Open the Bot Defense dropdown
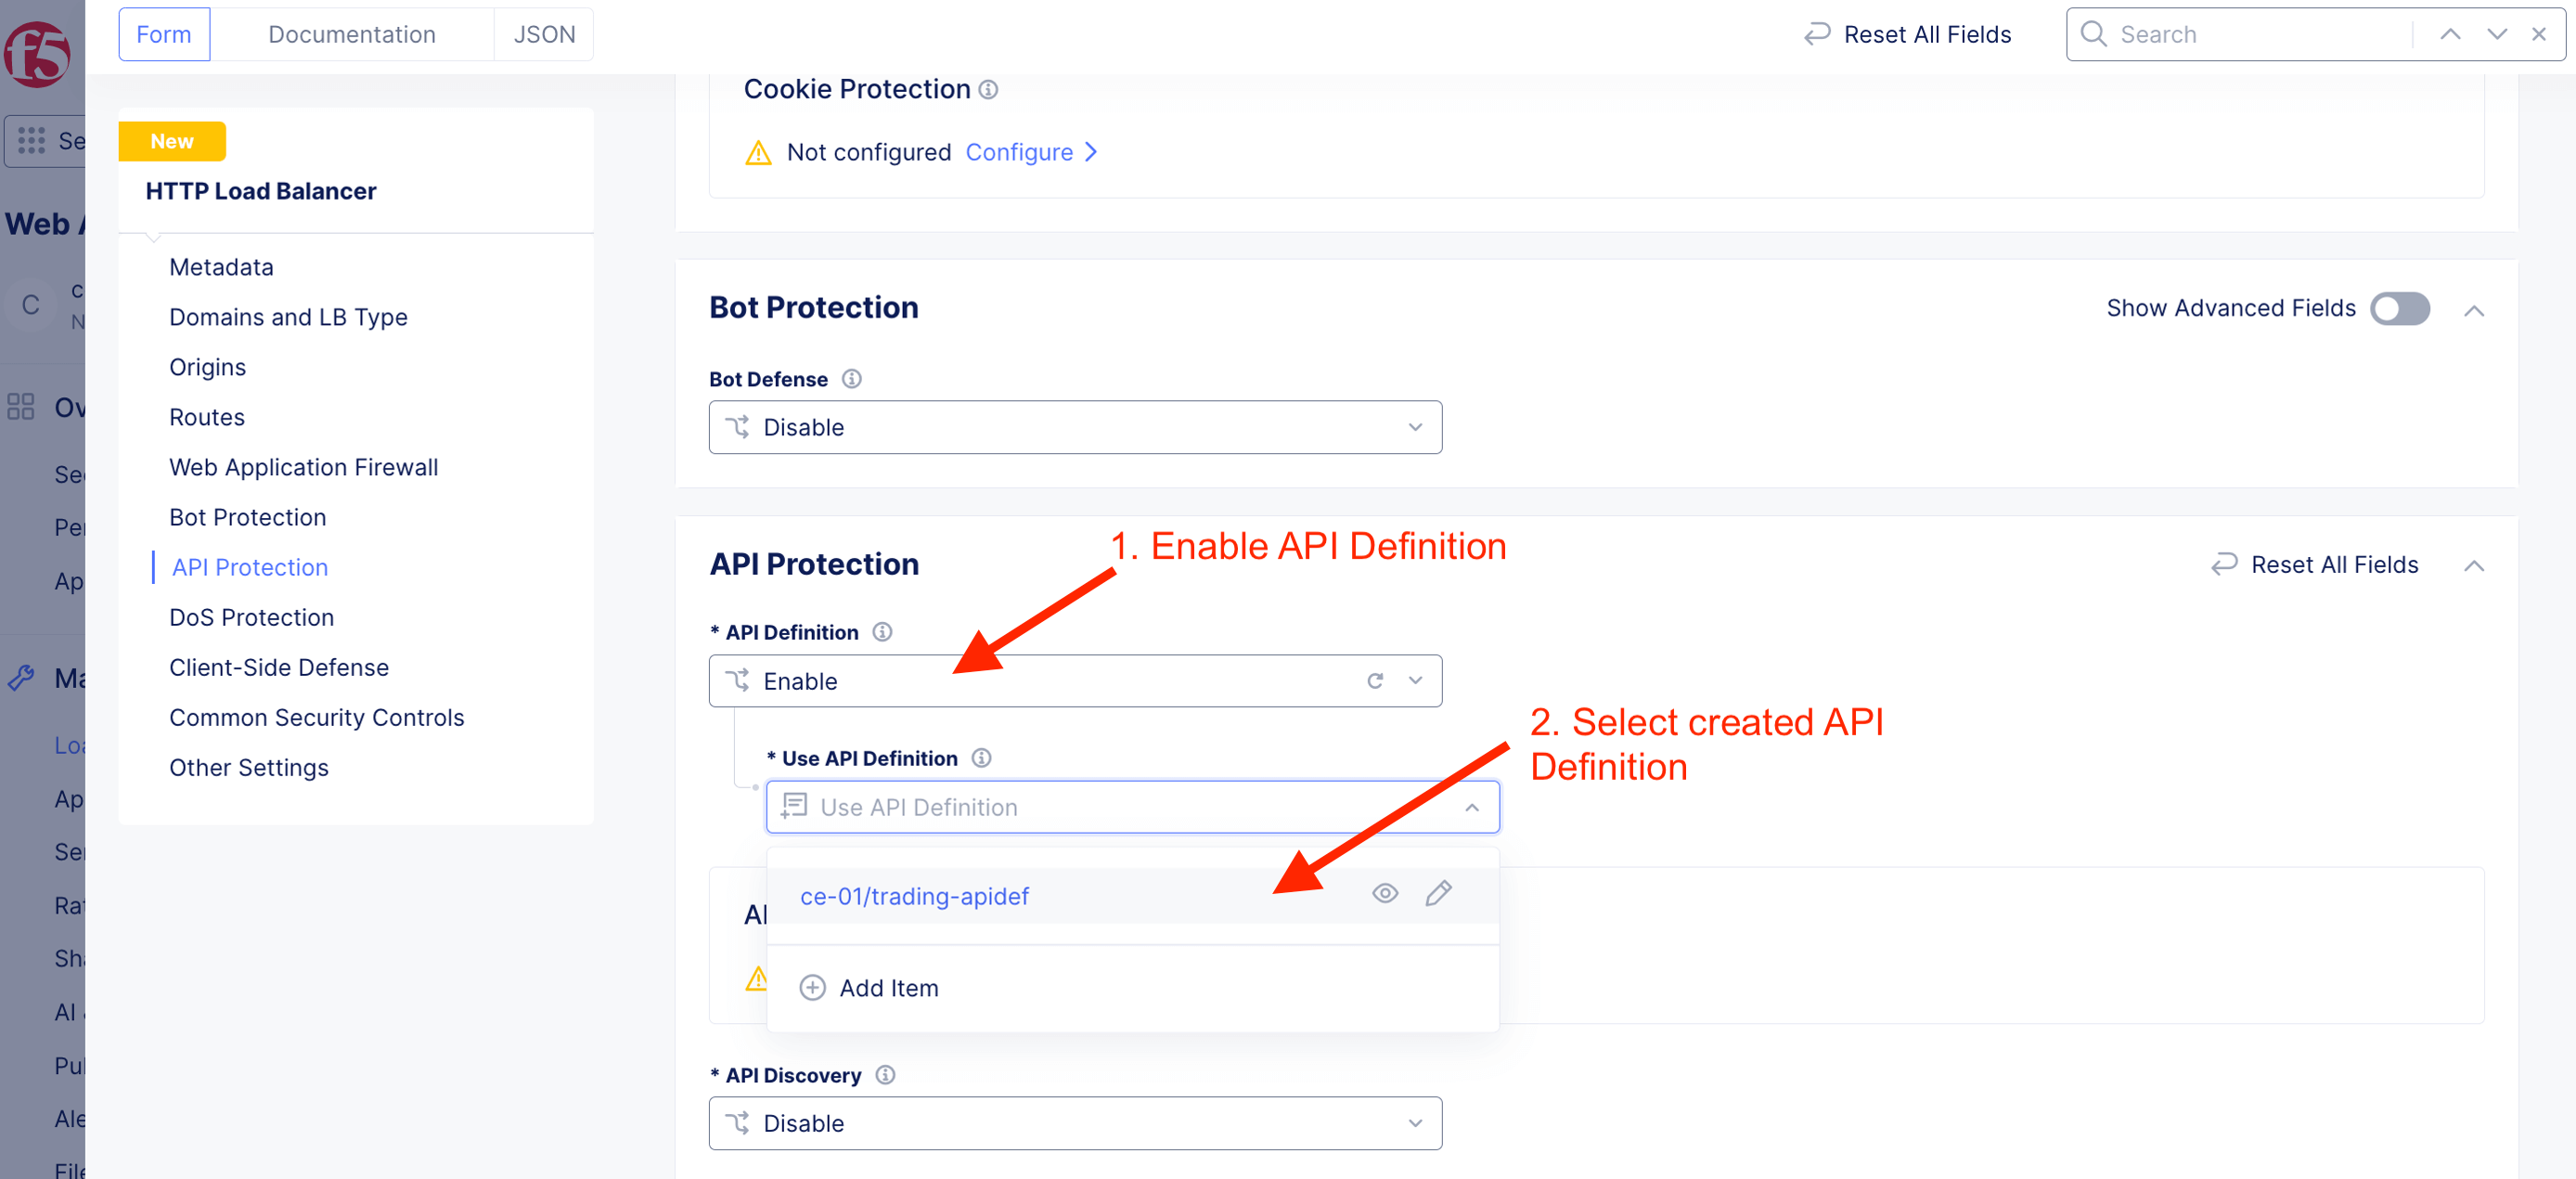2576x1179 pixels. click(1075, 427)
